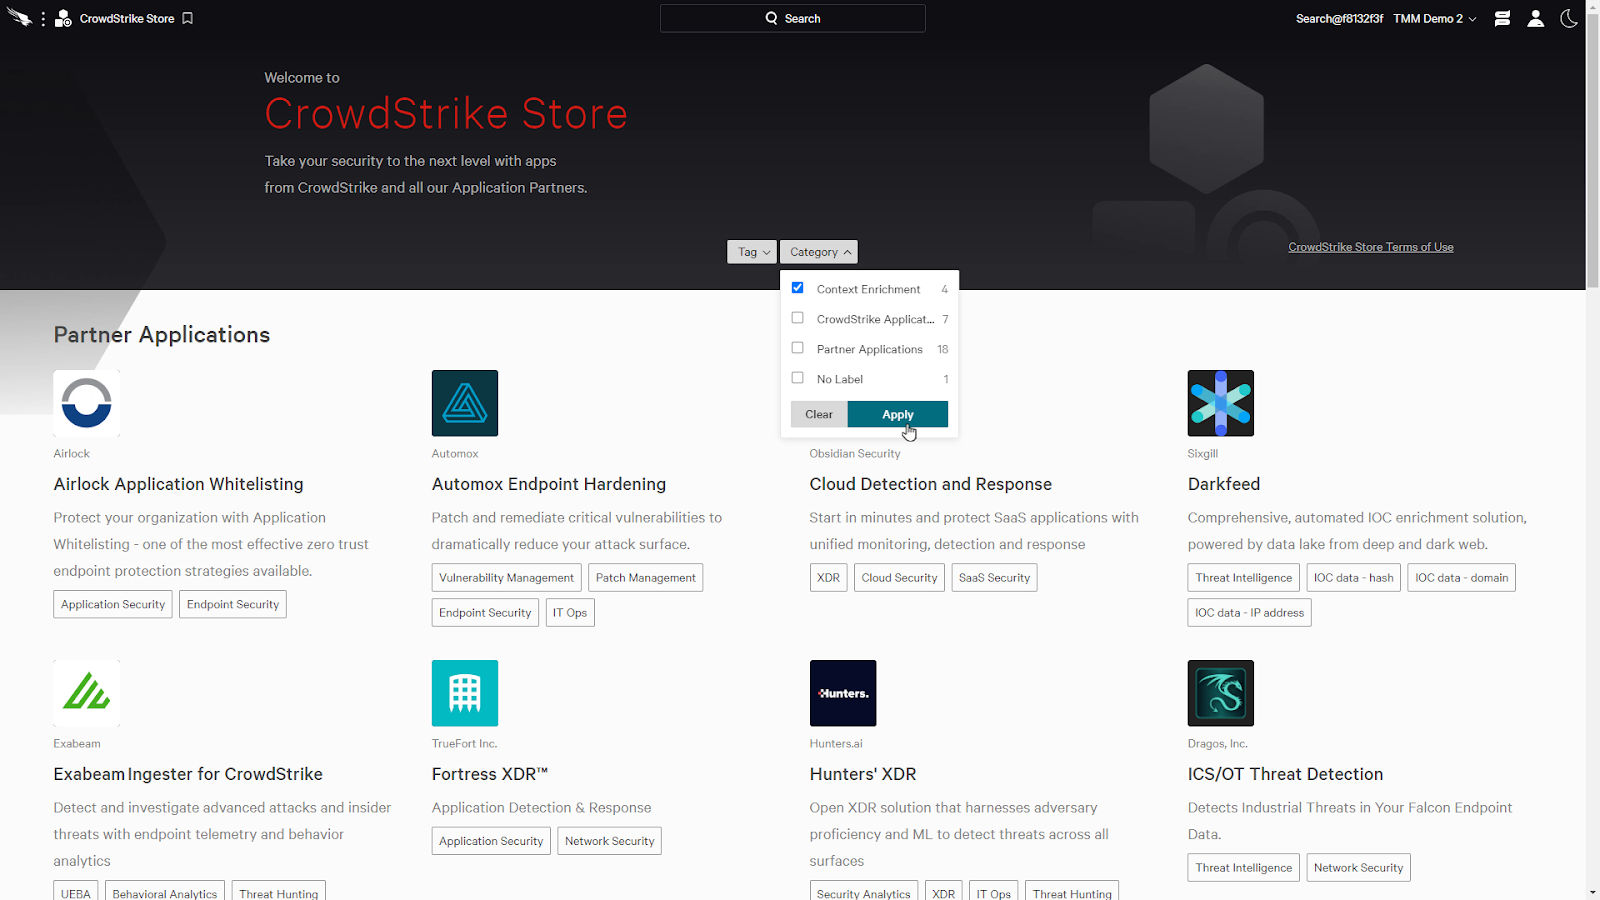
Task: Toggle dark mode with the moon icon
Action: click(x=1569, y=18)
